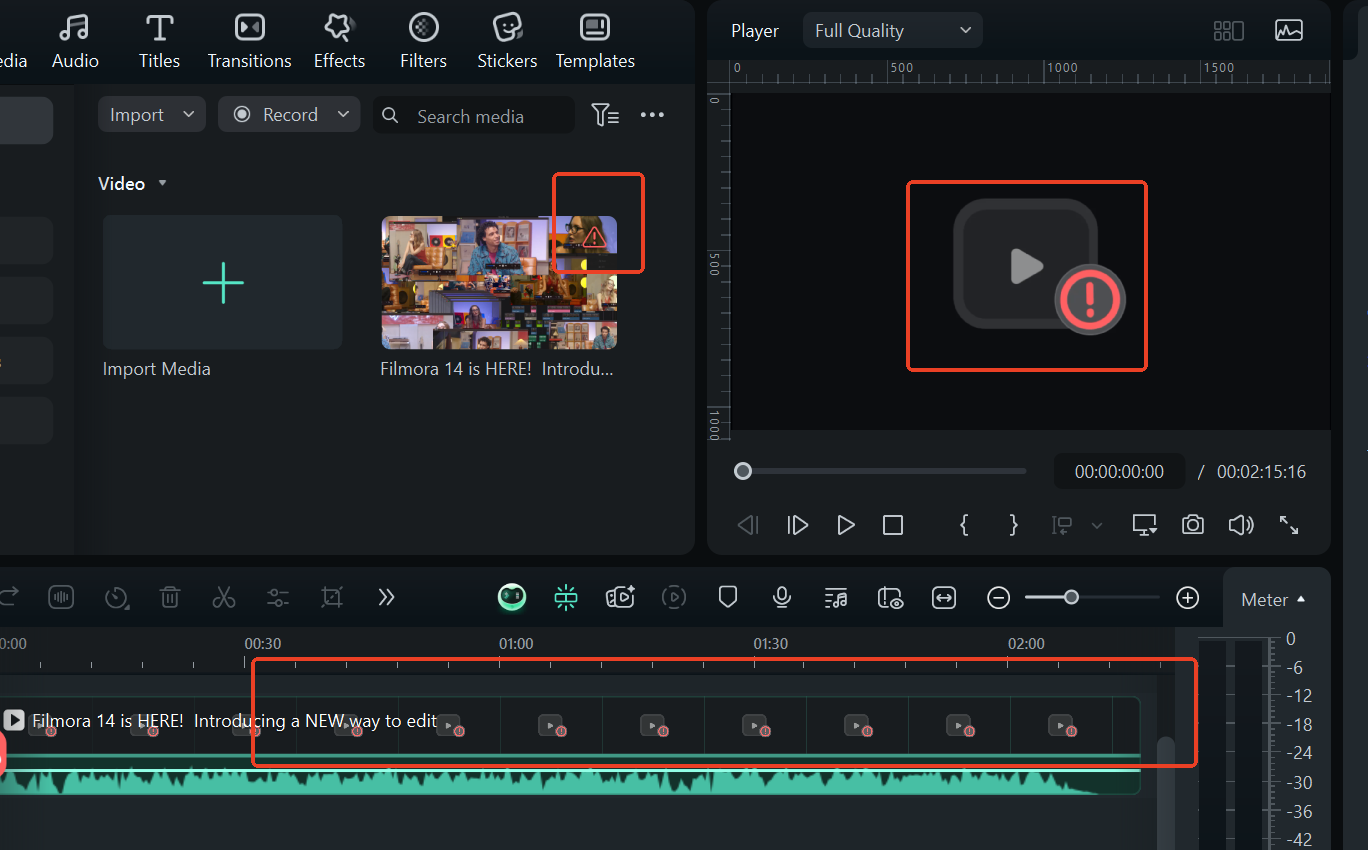
Task: Toggle the timeline auto ripple snap icon
Action: coord(566,598)
